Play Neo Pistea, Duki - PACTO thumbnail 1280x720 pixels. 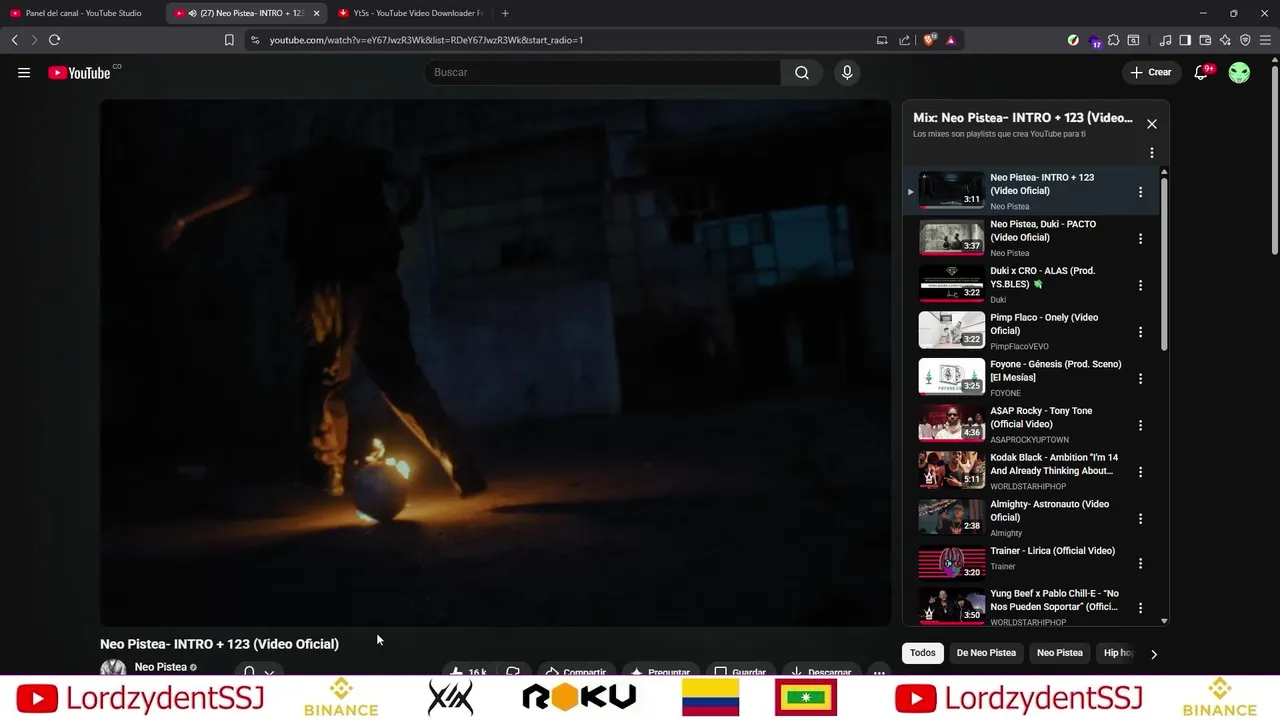(952, 237)
